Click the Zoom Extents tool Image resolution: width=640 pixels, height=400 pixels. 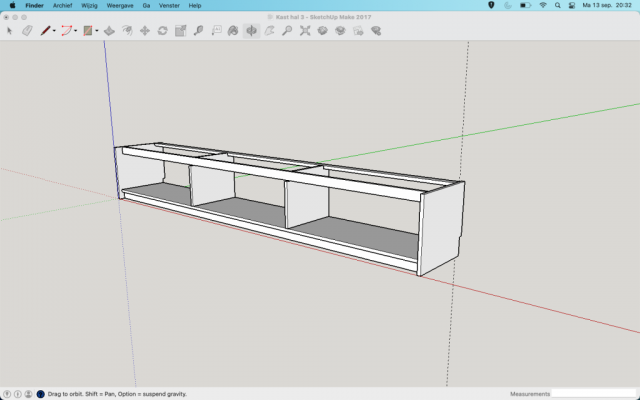(x=305, y=31)
